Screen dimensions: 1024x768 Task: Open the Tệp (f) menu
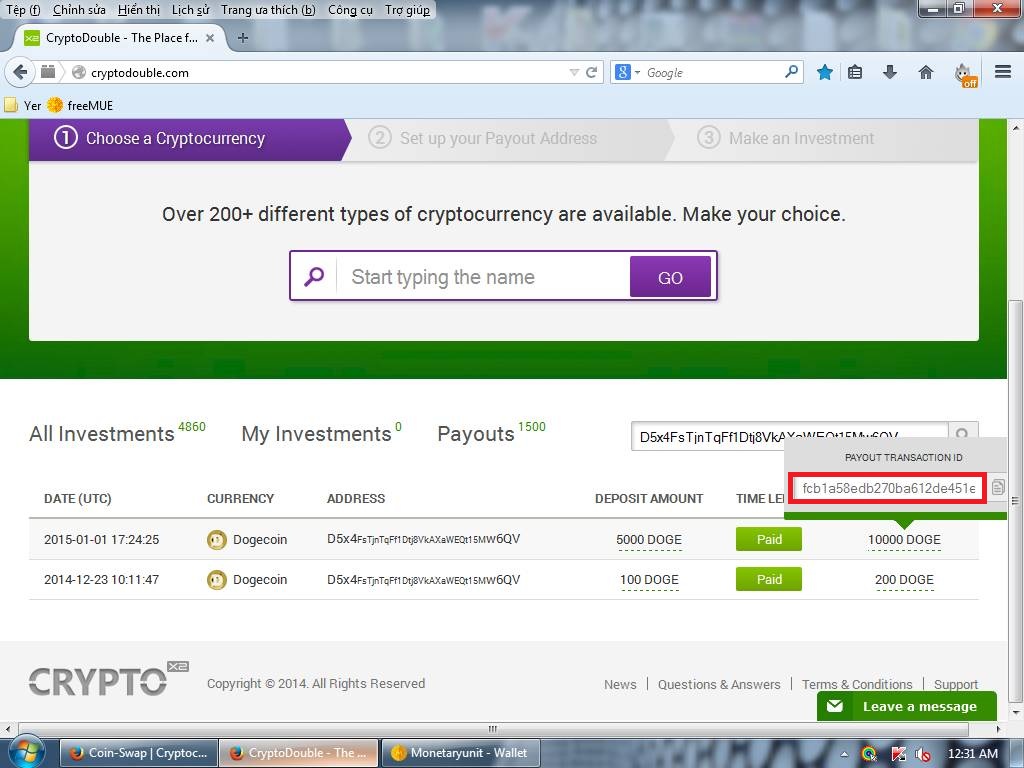click(x=23, y=10)
